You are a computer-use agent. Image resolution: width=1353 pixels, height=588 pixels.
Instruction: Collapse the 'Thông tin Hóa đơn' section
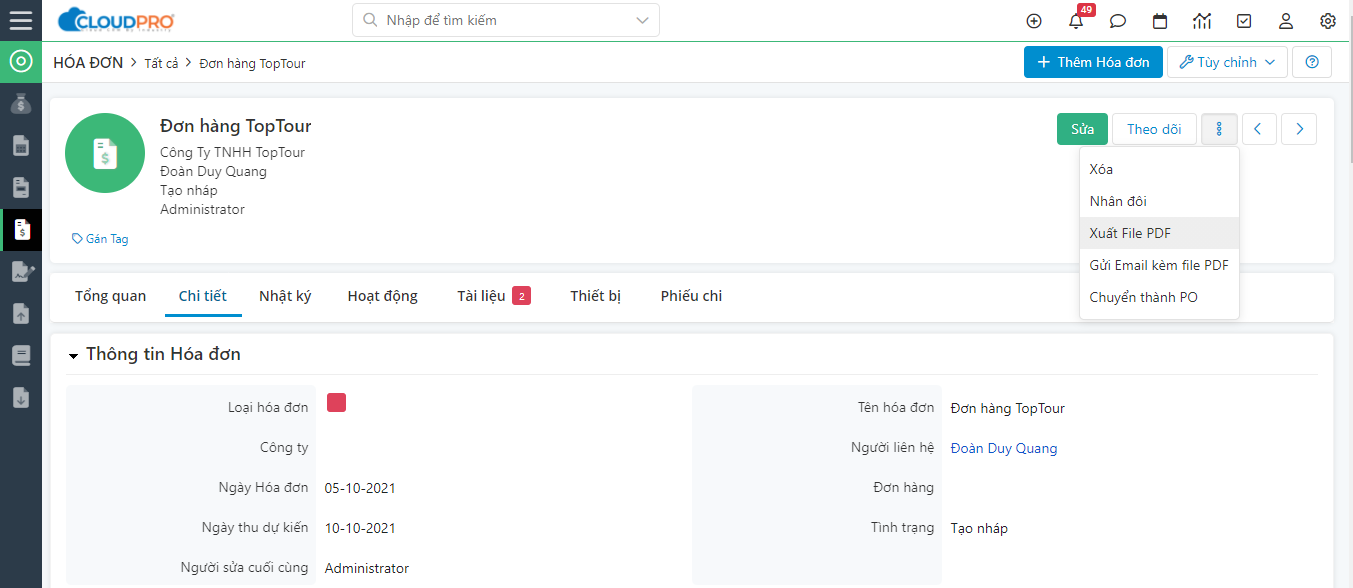73,356
